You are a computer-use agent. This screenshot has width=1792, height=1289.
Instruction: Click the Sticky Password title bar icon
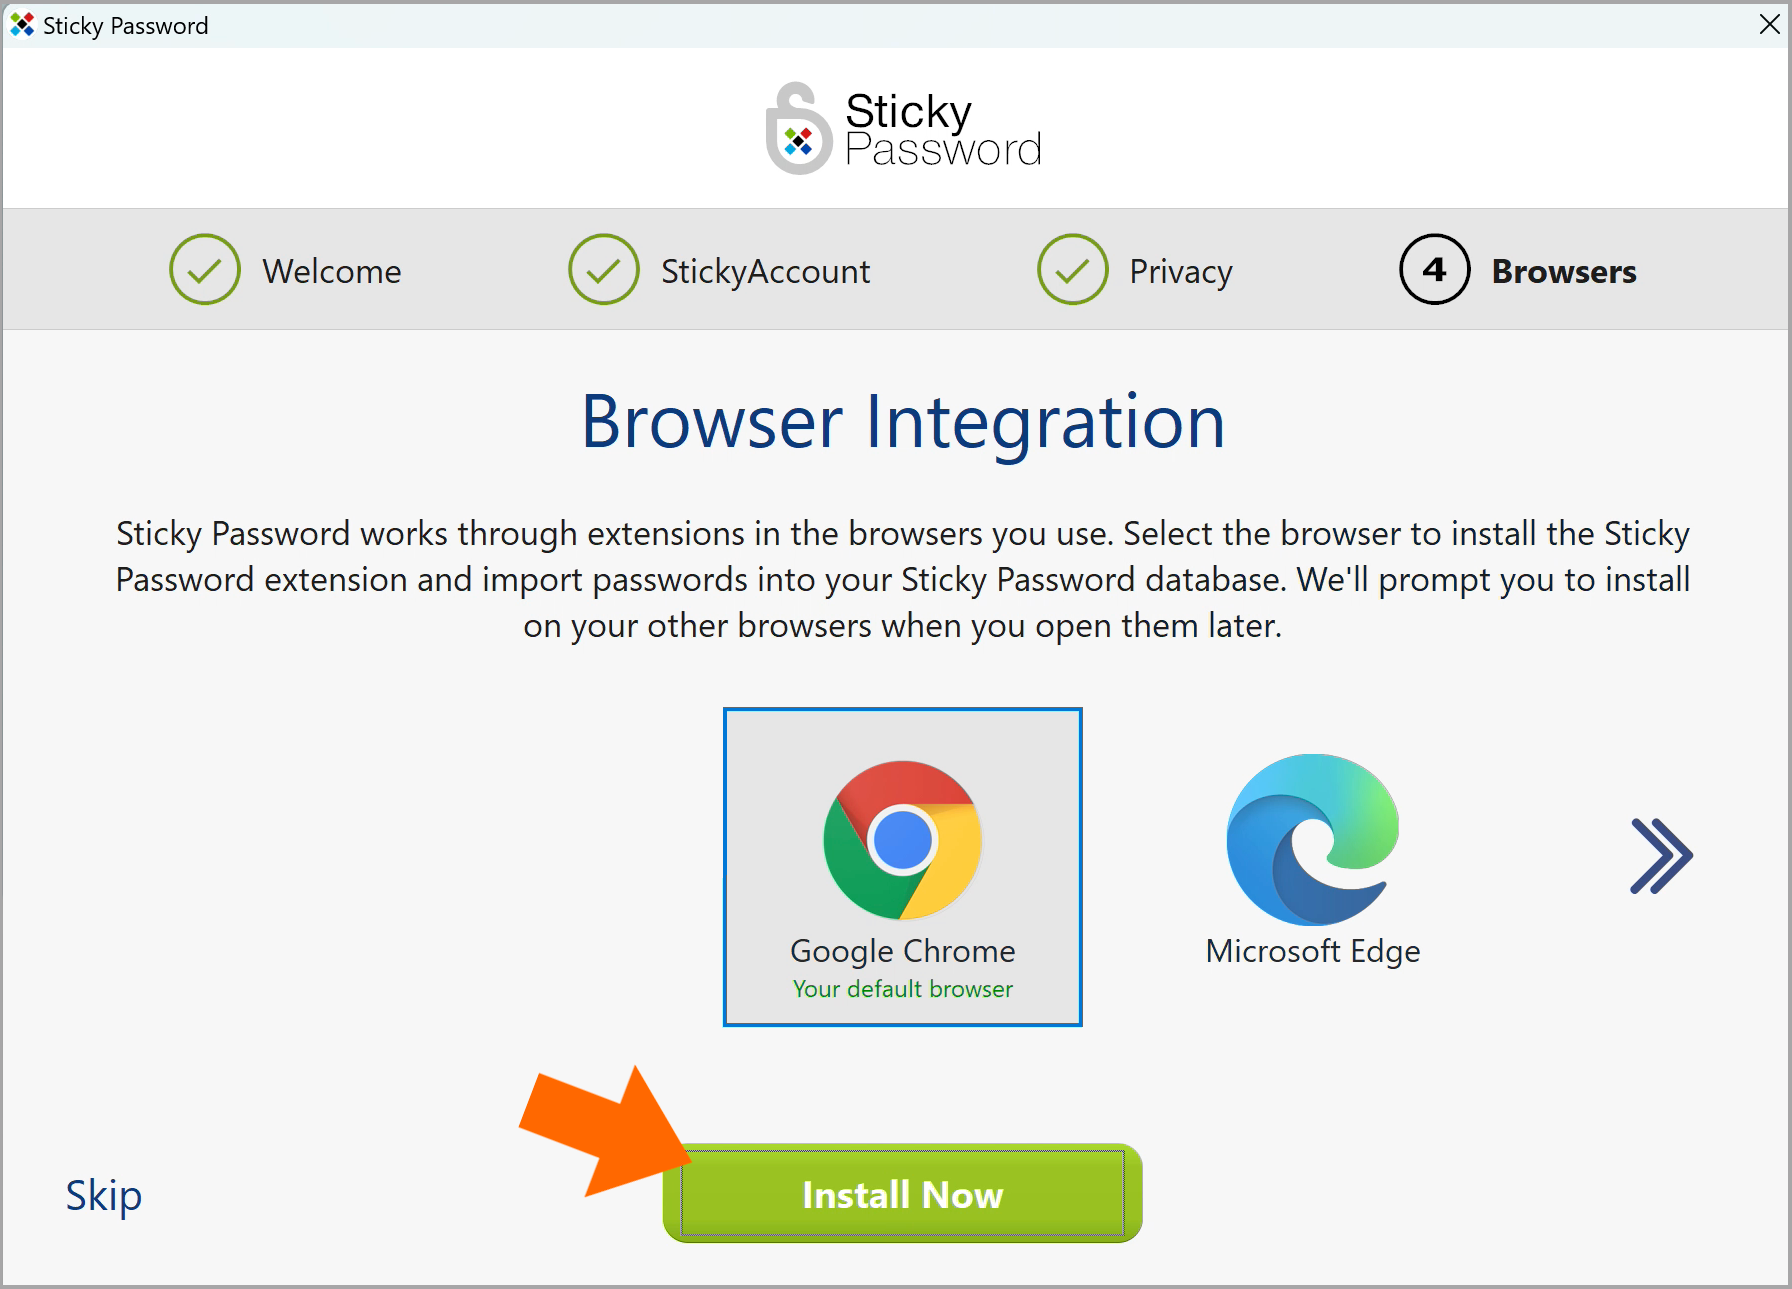22,25
